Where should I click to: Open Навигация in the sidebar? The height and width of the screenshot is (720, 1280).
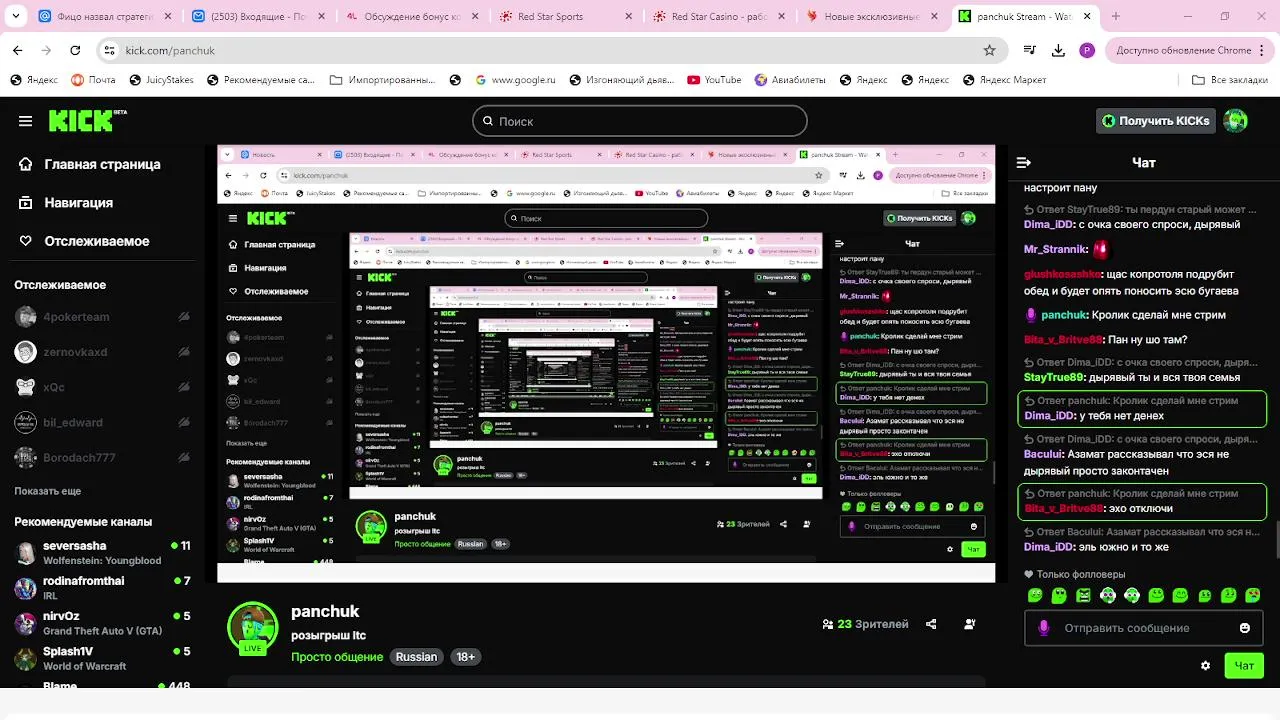click(67, 202)
